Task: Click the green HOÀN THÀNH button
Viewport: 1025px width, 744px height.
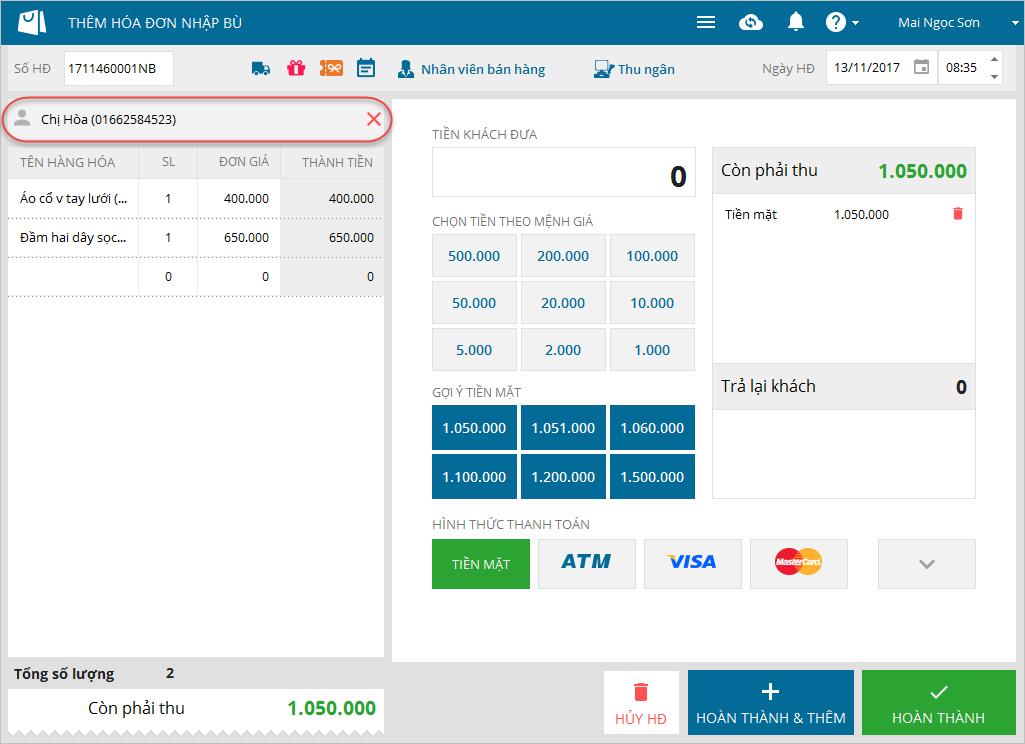Action: (x=938, y=703)
